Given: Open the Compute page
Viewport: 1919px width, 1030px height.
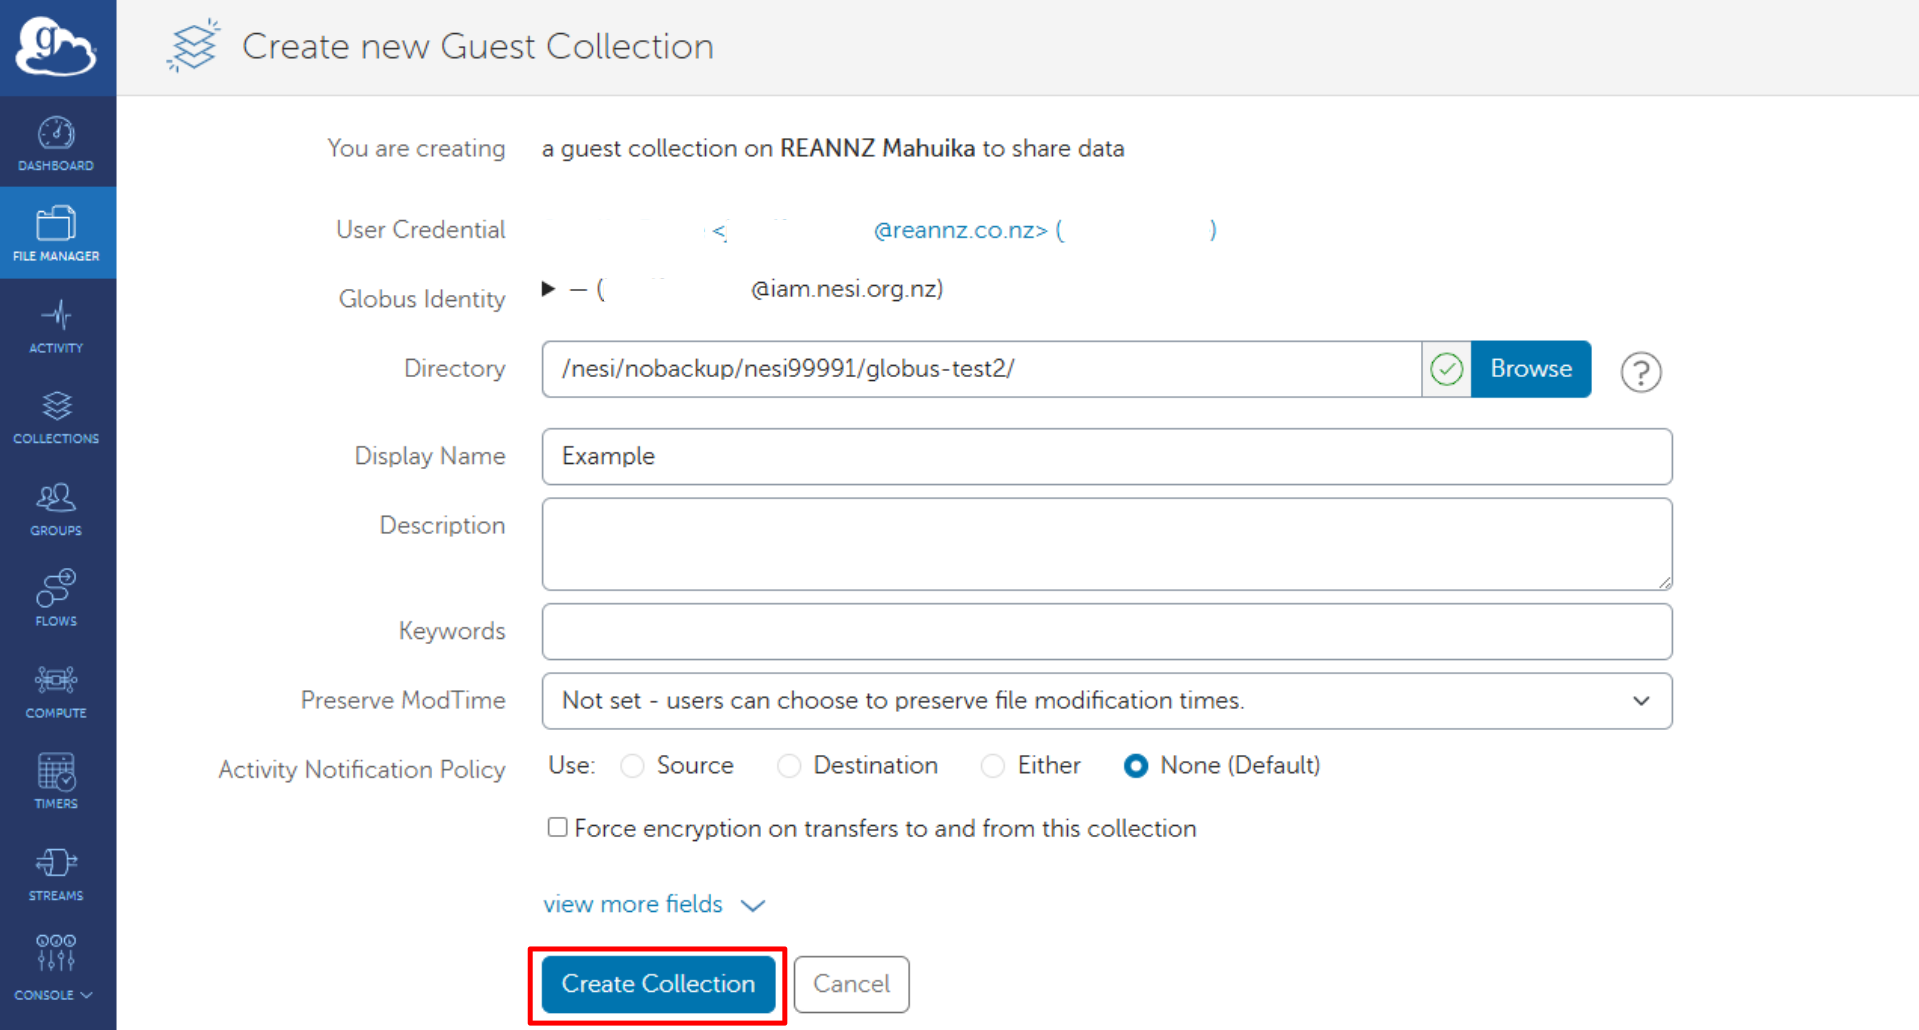Looking at the screenshot, I should point(57,691).
